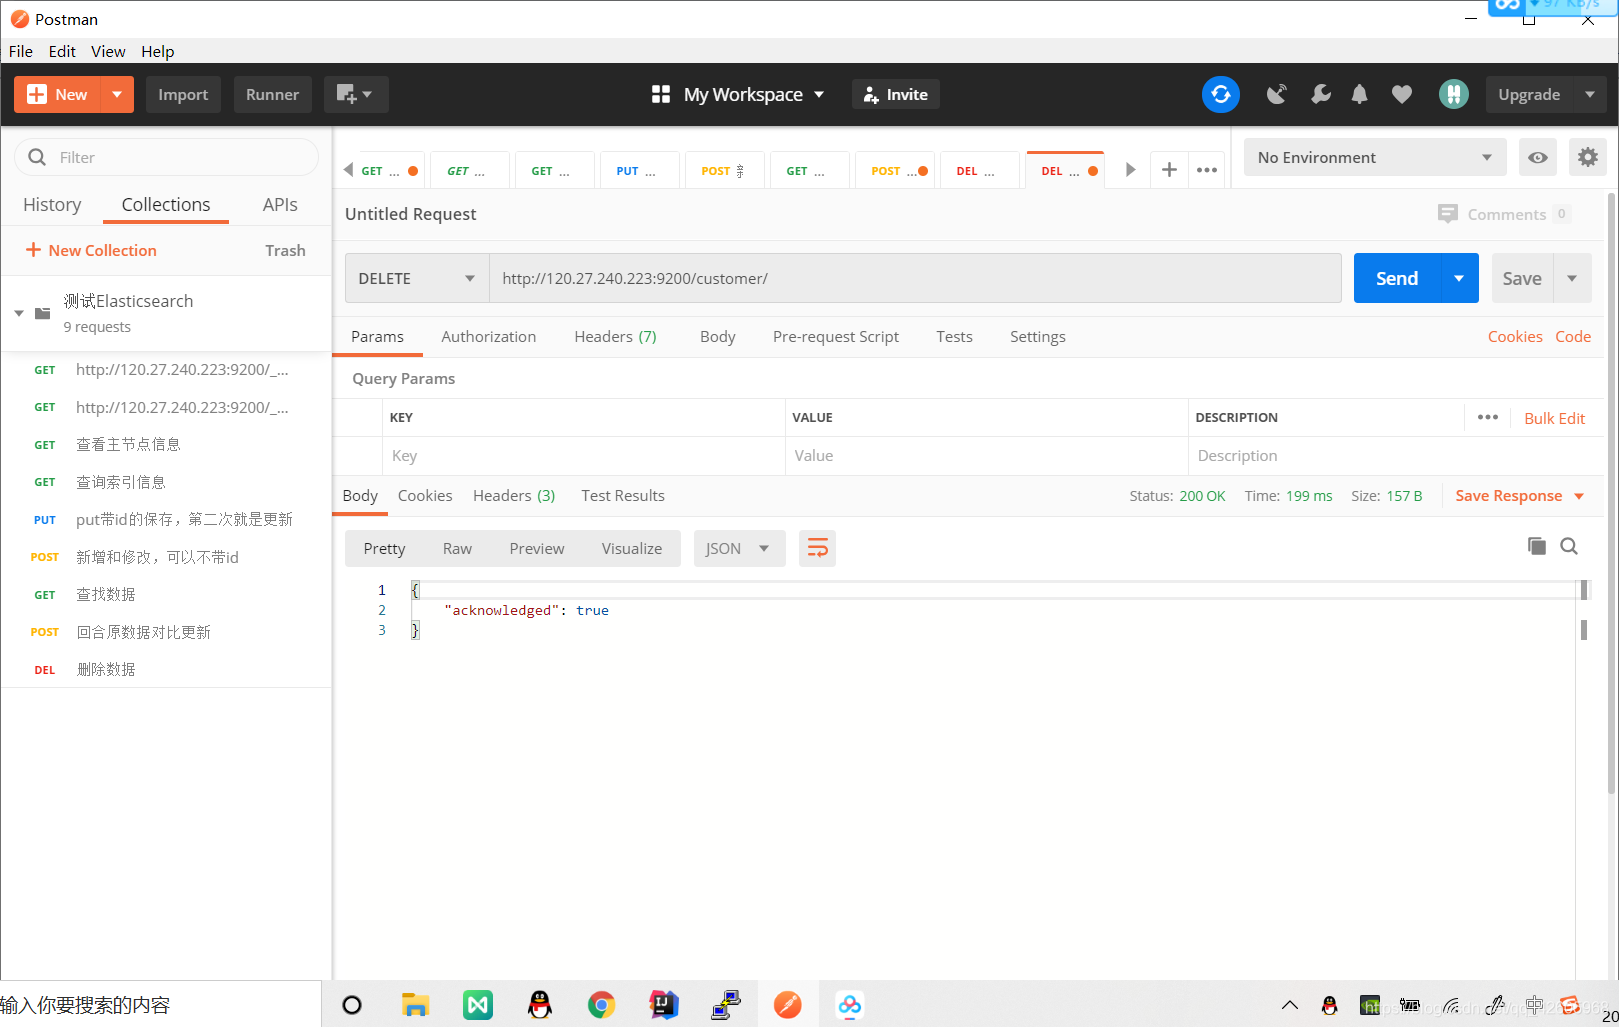Switch response view to Raw
Viewport: 1619px width, 1027px height.
457,548
